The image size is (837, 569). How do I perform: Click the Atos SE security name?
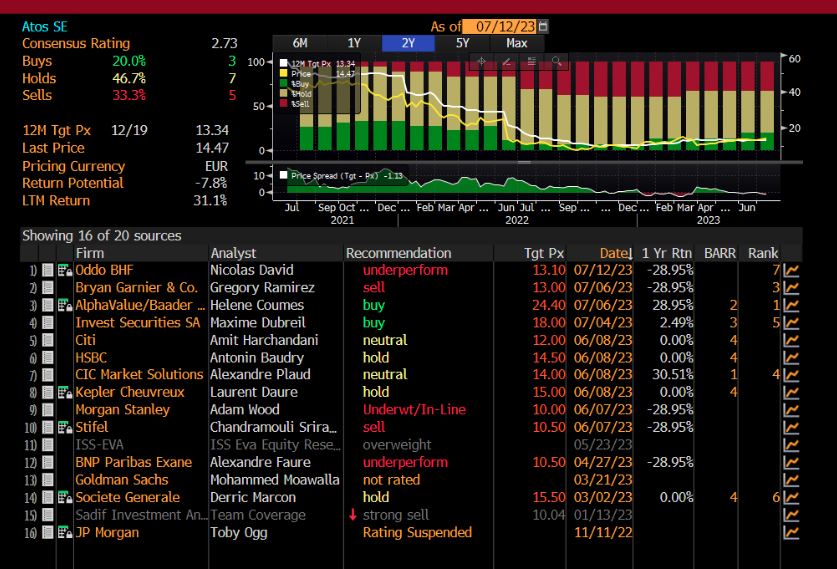tap(44, 27)
